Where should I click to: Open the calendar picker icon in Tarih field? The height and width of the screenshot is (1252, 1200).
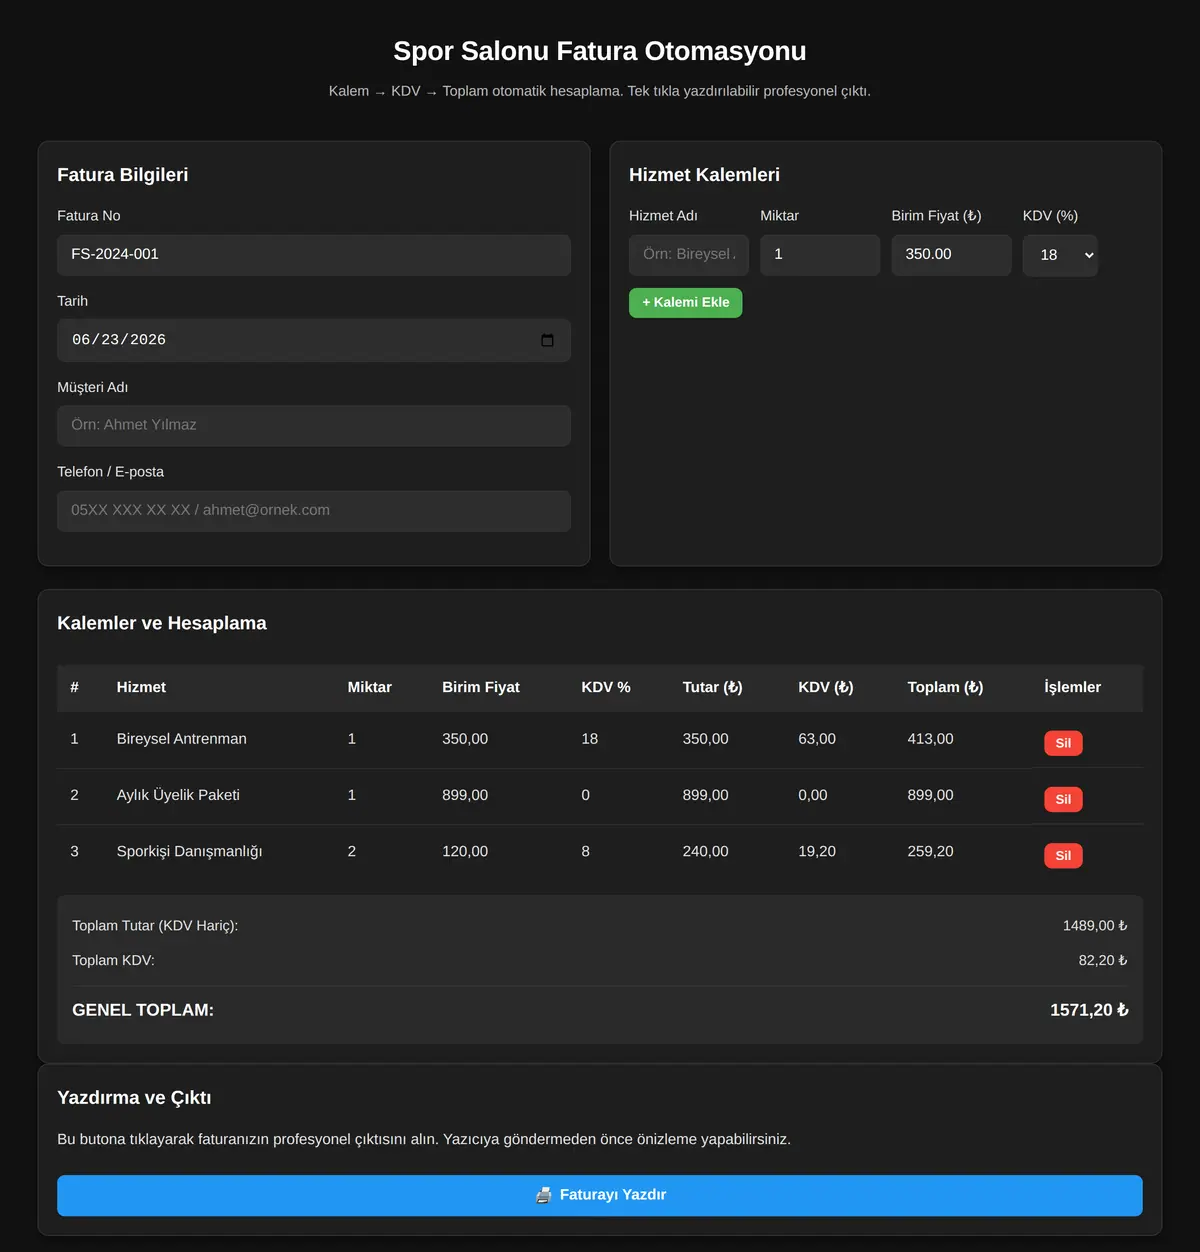(x=547, y=340)
